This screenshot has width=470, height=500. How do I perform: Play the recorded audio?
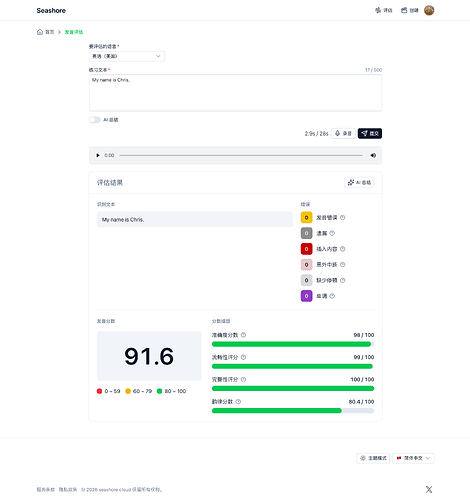click(x=98, y=155)
